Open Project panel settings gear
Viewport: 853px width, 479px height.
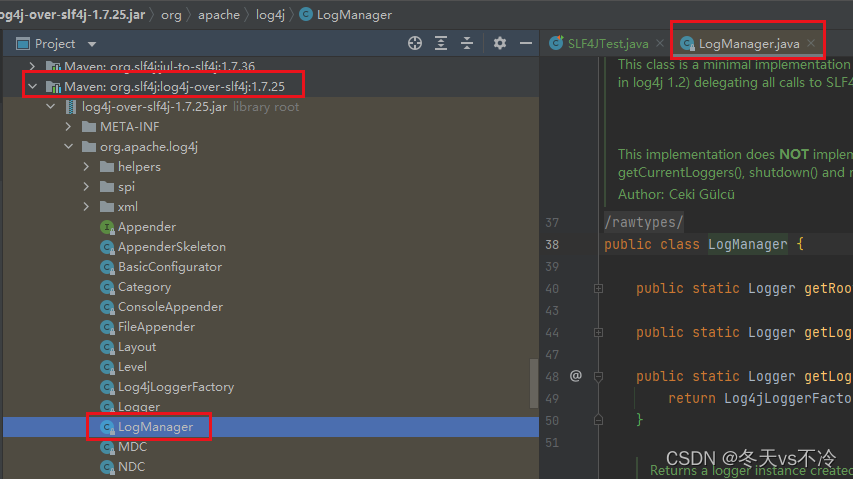coord(500,43)
